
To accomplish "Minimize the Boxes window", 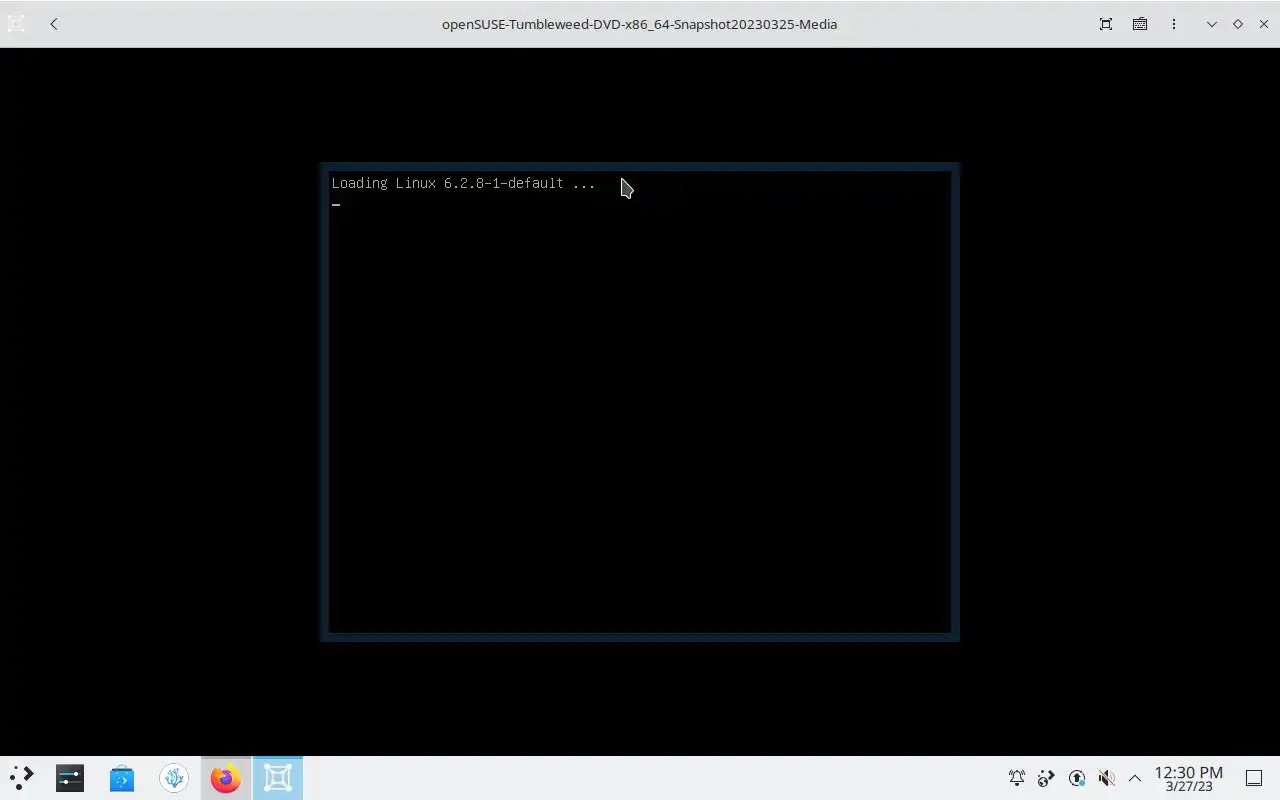I will (x=1212, y=24).
